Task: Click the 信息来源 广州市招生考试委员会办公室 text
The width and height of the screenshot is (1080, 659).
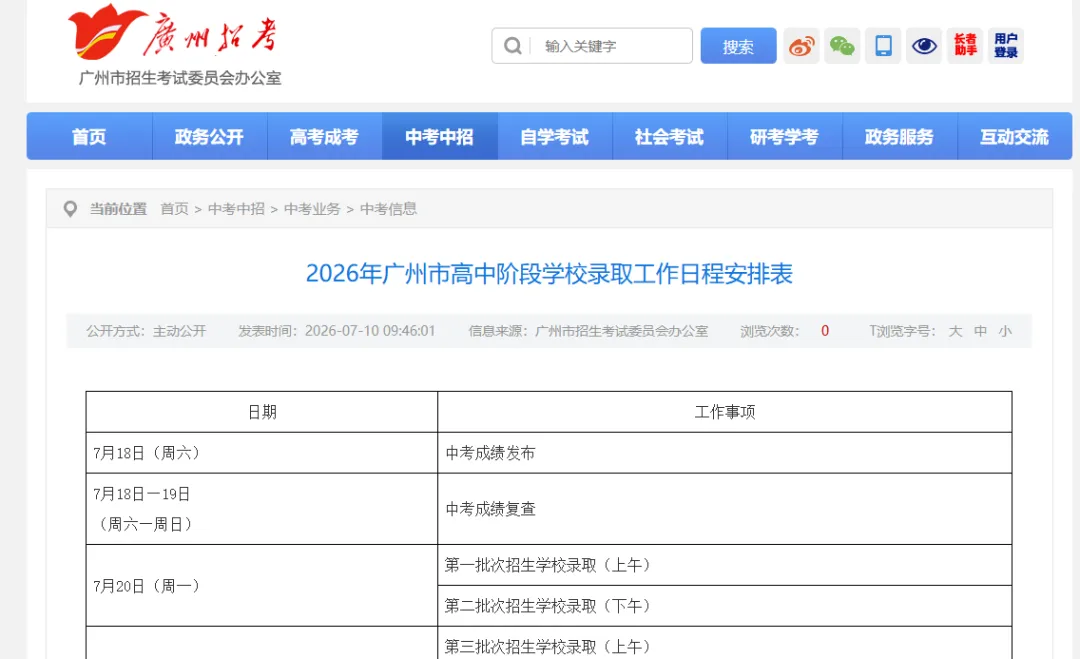Action: (588, 331)
